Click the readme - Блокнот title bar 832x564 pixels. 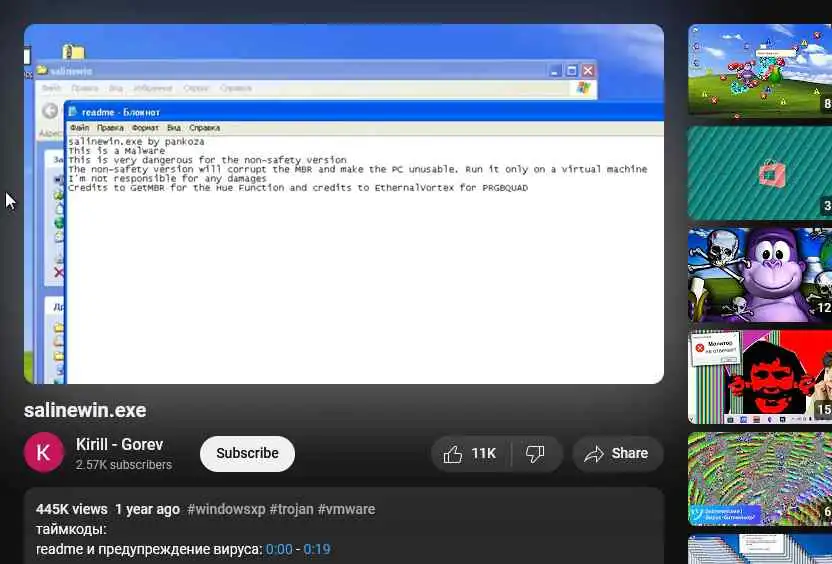[364, 112]
